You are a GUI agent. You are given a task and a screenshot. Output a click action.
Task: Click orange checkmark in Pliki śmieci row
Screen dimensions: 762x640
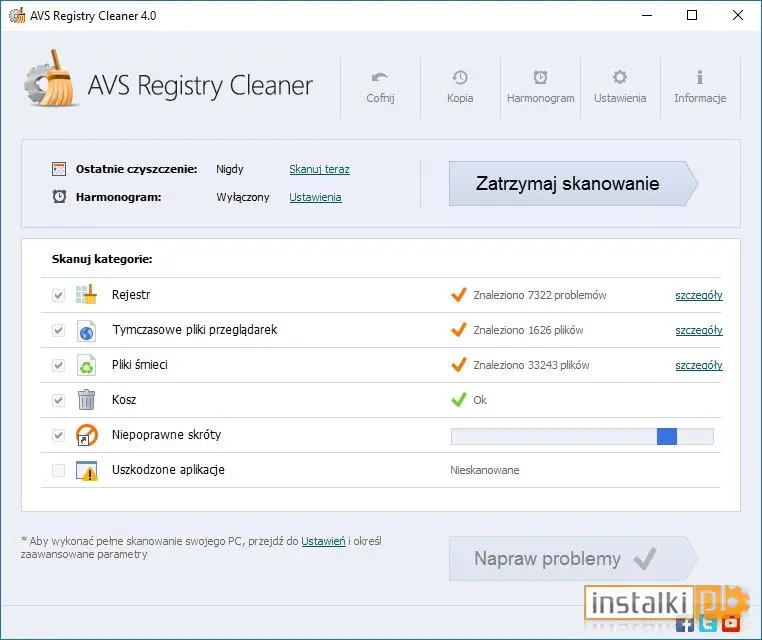(x=459, y=364)
